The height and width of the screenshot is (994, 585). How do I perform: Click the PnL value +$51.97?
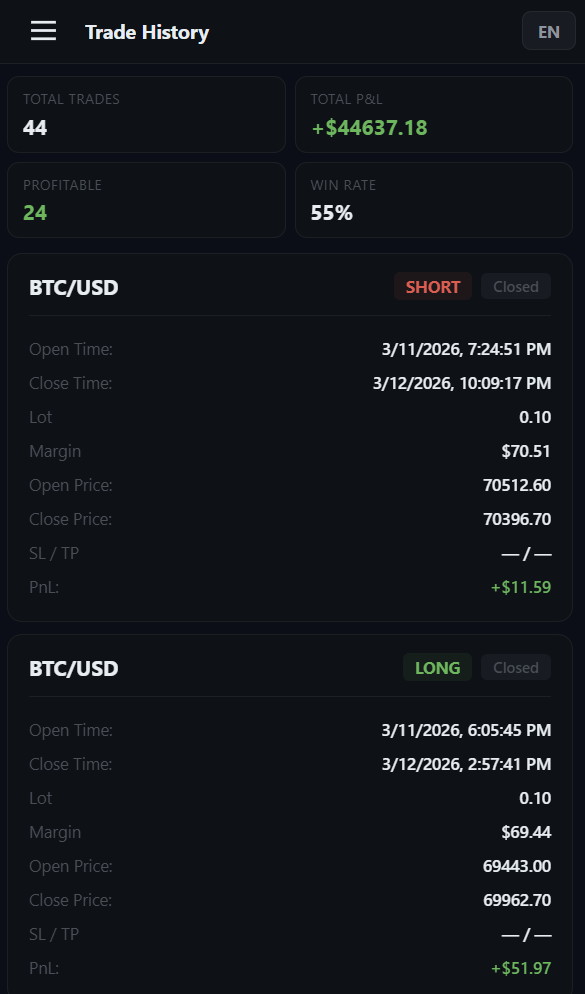click(521, 968)
